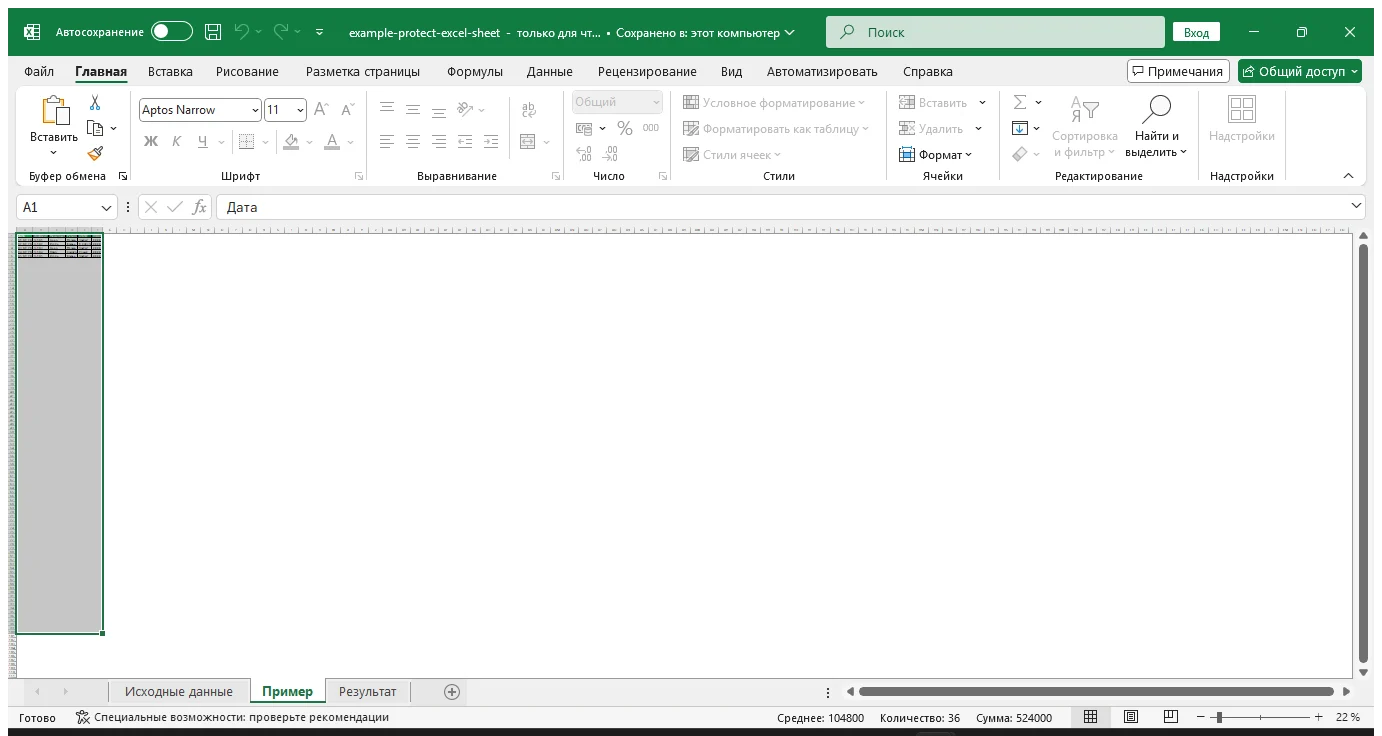Click the add new sheet plus icon
Viewport: 1382px width, 736px height.
(x=452, y=691)
